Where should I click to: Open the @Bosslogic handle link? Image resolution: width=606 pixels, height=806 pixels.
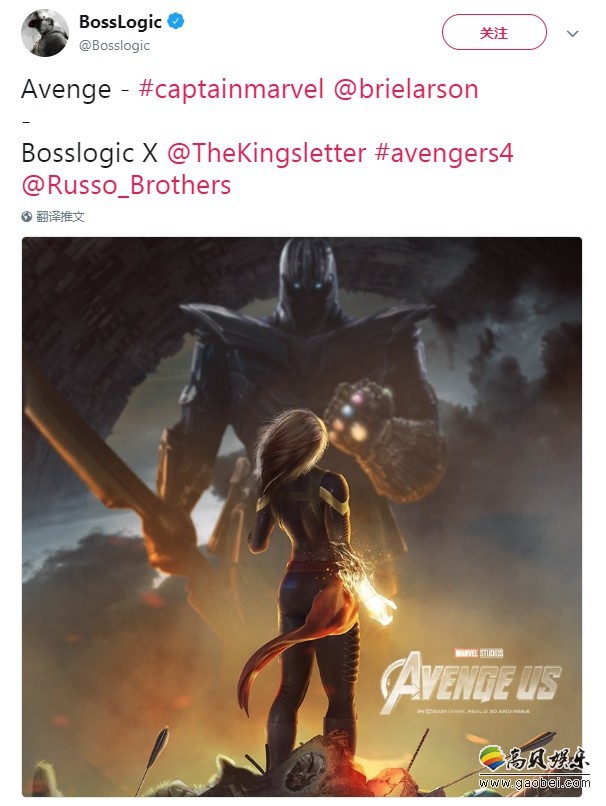(115, 45)
